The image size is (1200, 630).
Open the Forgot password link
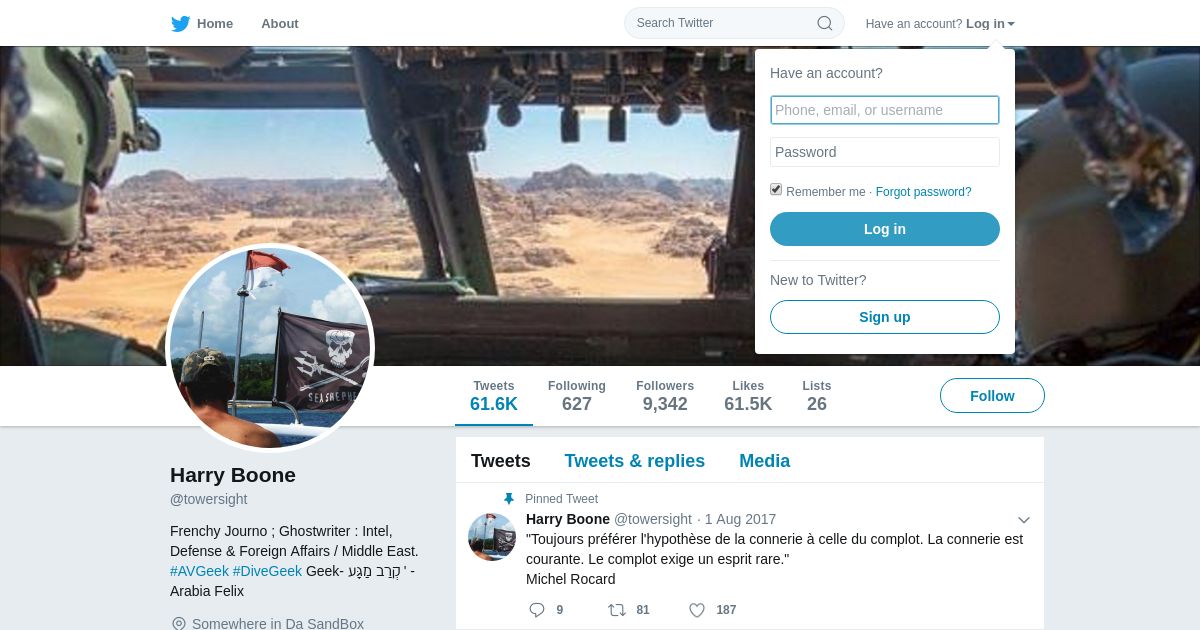(x=924, y=192)
